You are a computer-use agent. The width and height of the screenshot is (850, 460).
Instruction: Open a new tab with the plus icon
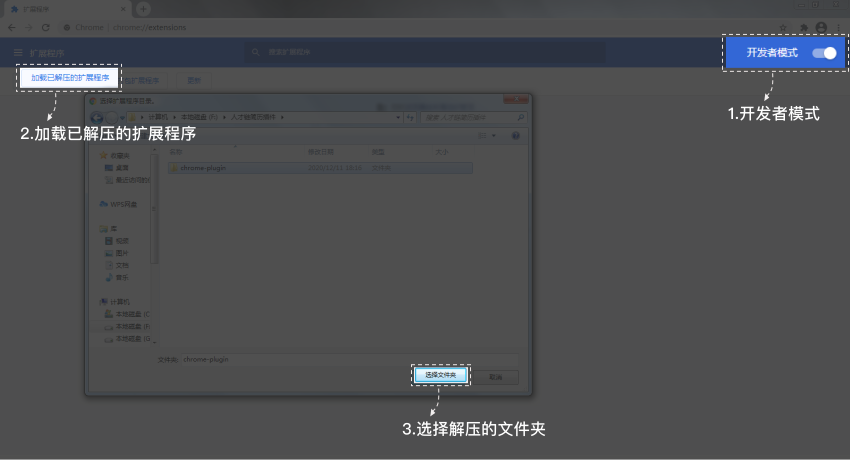[x=144, y=9]
